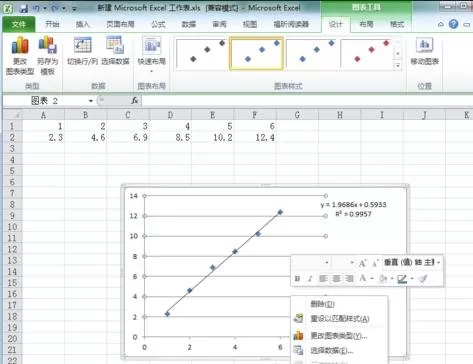Image resolution: width=473 pixels, height=364 pixels.
Task: Open chart element selector 垂直(值)轴 dropdown
Action: point(439,263)
